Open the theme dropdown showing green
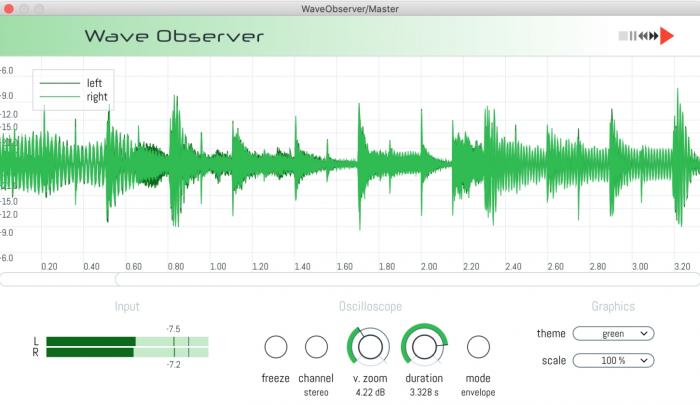Image resolution: width=700 pixels, height=405 pixels. 613,334
